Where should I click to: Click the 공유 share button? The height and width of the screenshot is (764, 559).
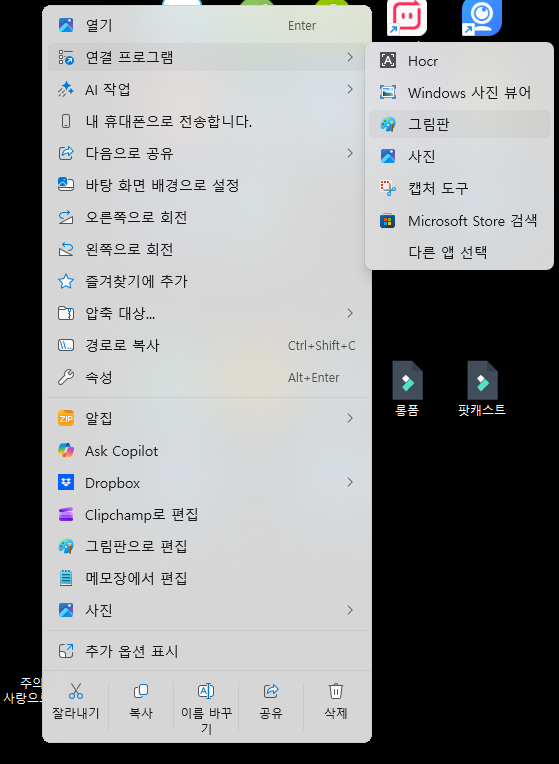tap(271, 702)
